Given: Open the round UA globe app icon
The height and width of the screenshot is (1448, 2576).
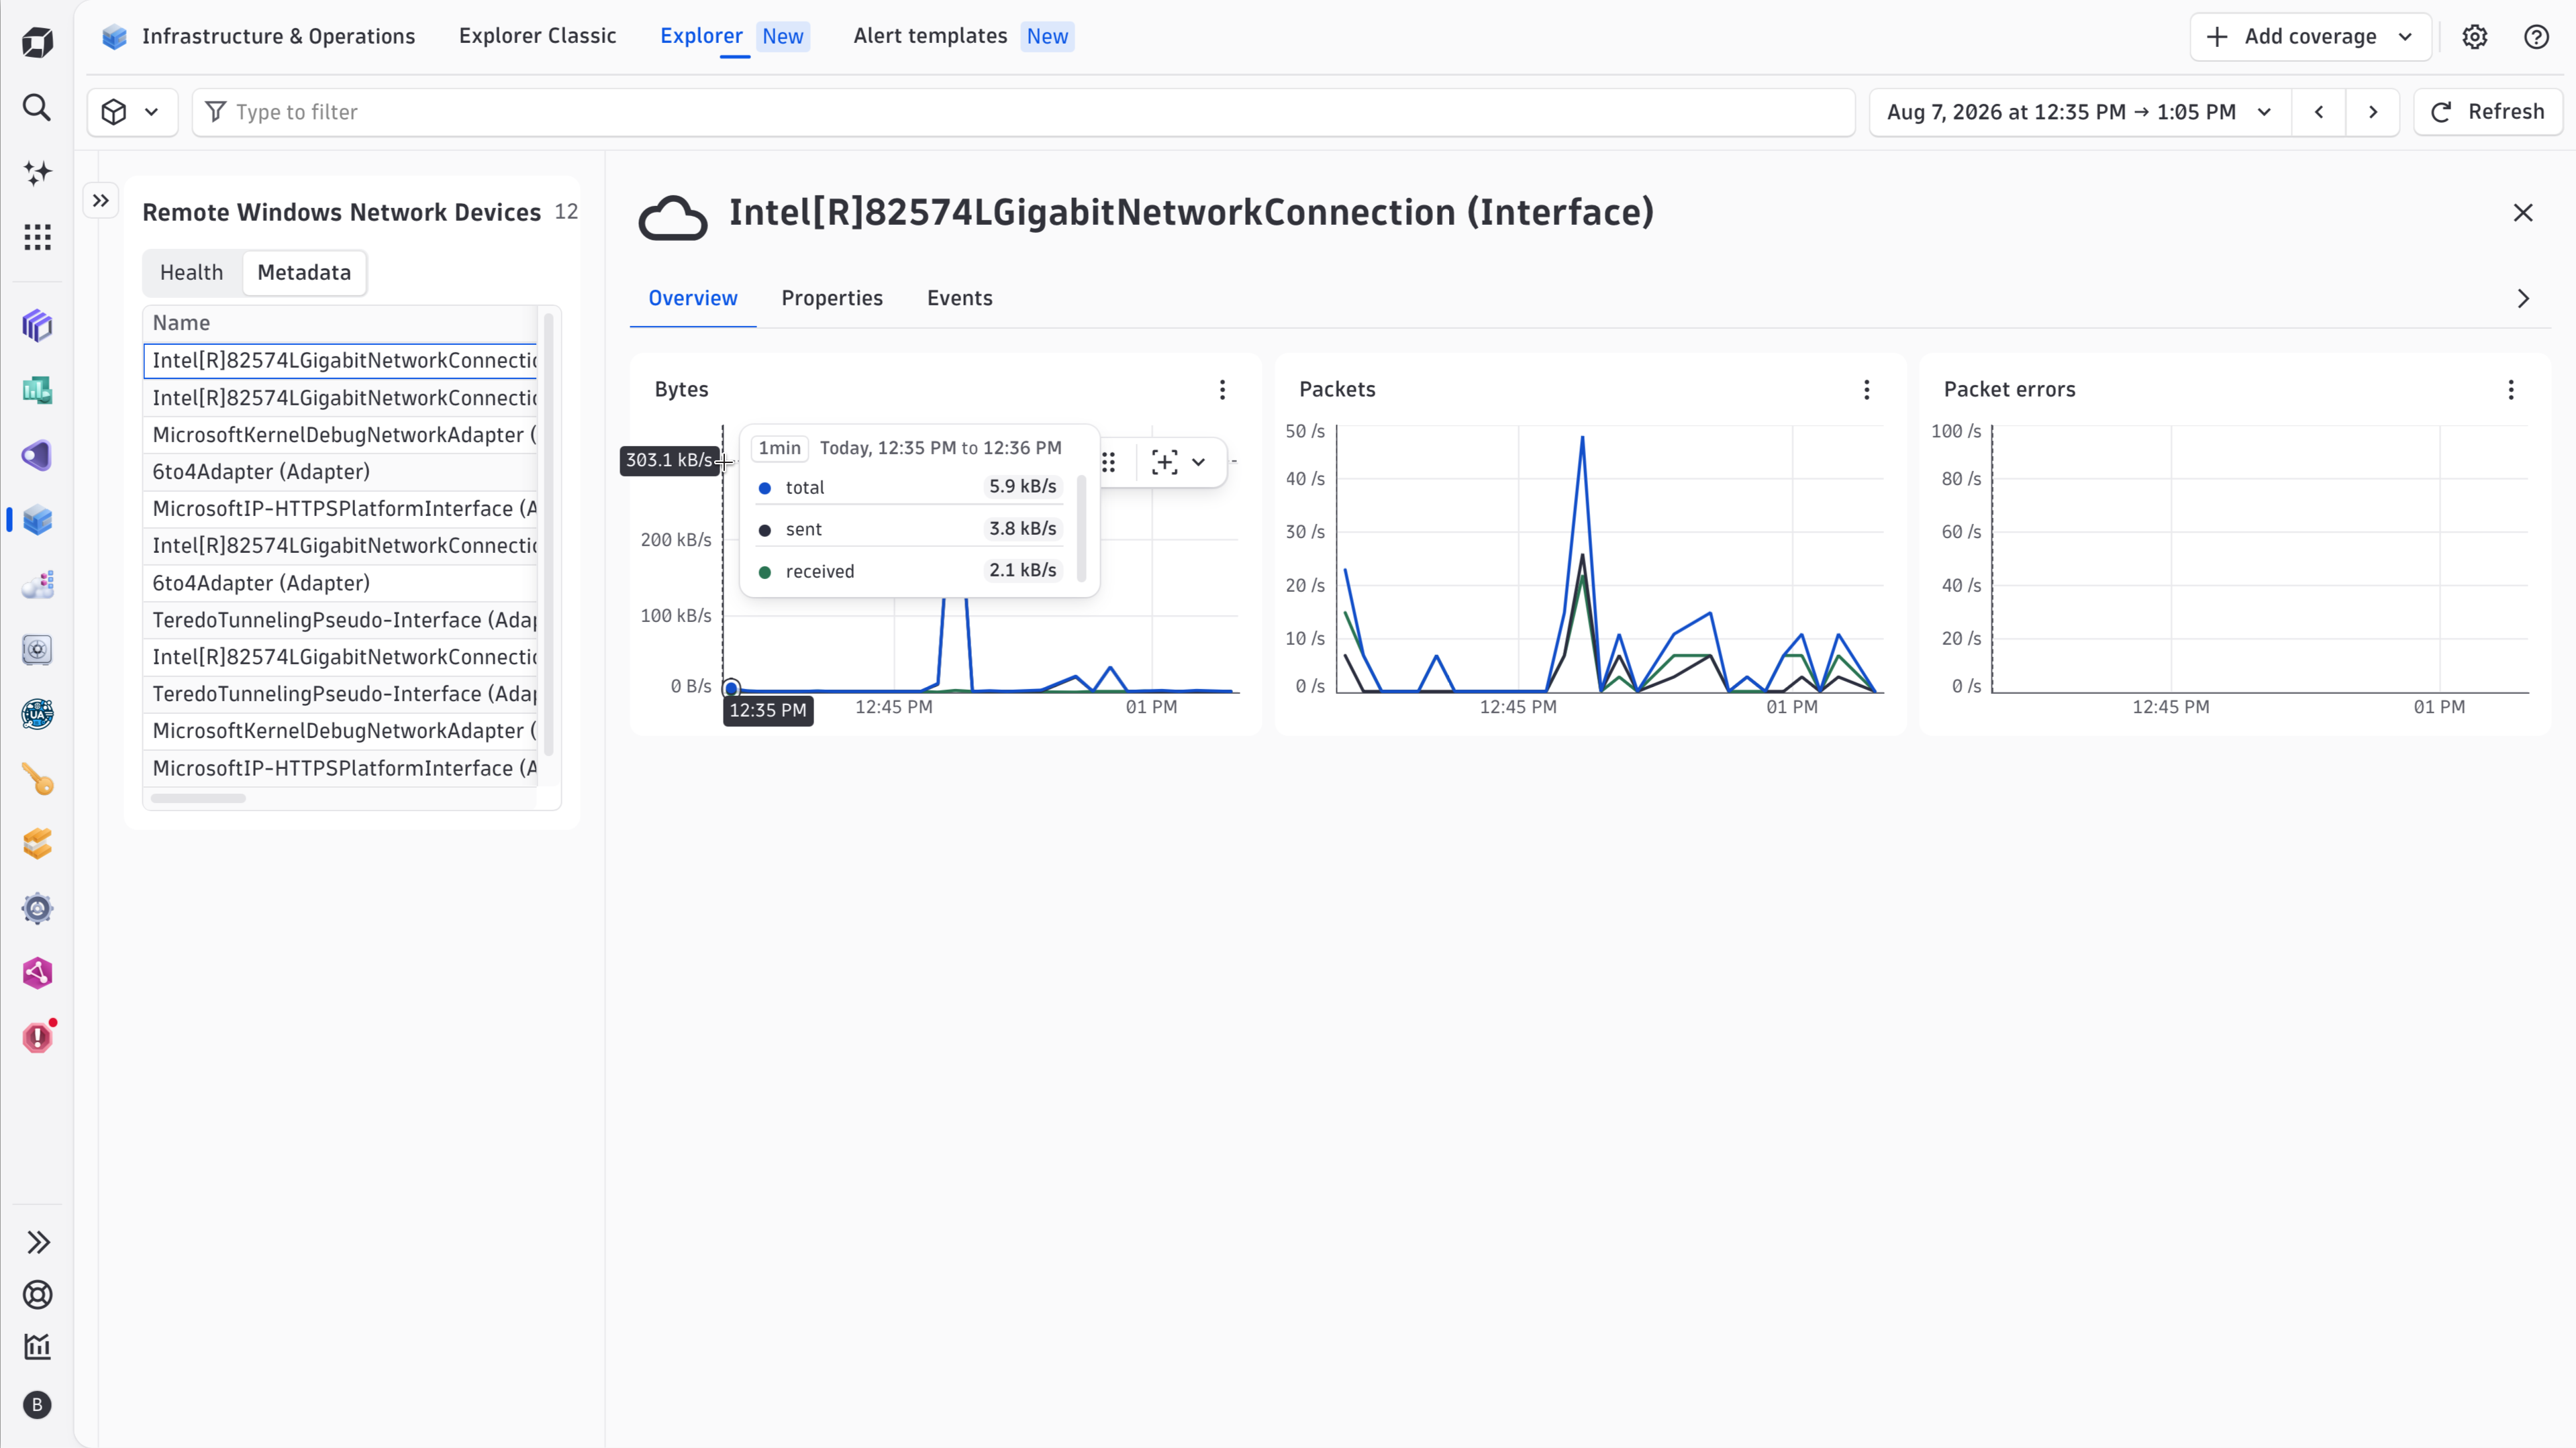Looking at the screenshot, I should click(37, 714).
